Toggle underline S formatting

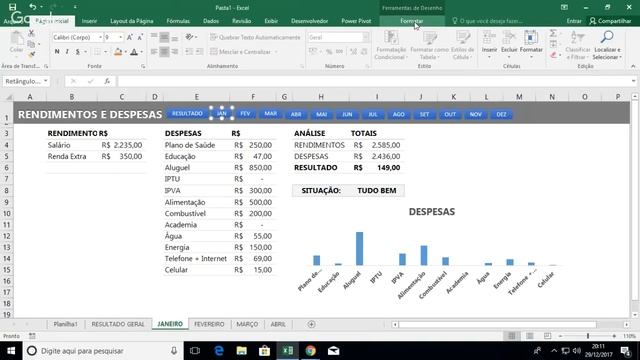click(x=78, y=52)
